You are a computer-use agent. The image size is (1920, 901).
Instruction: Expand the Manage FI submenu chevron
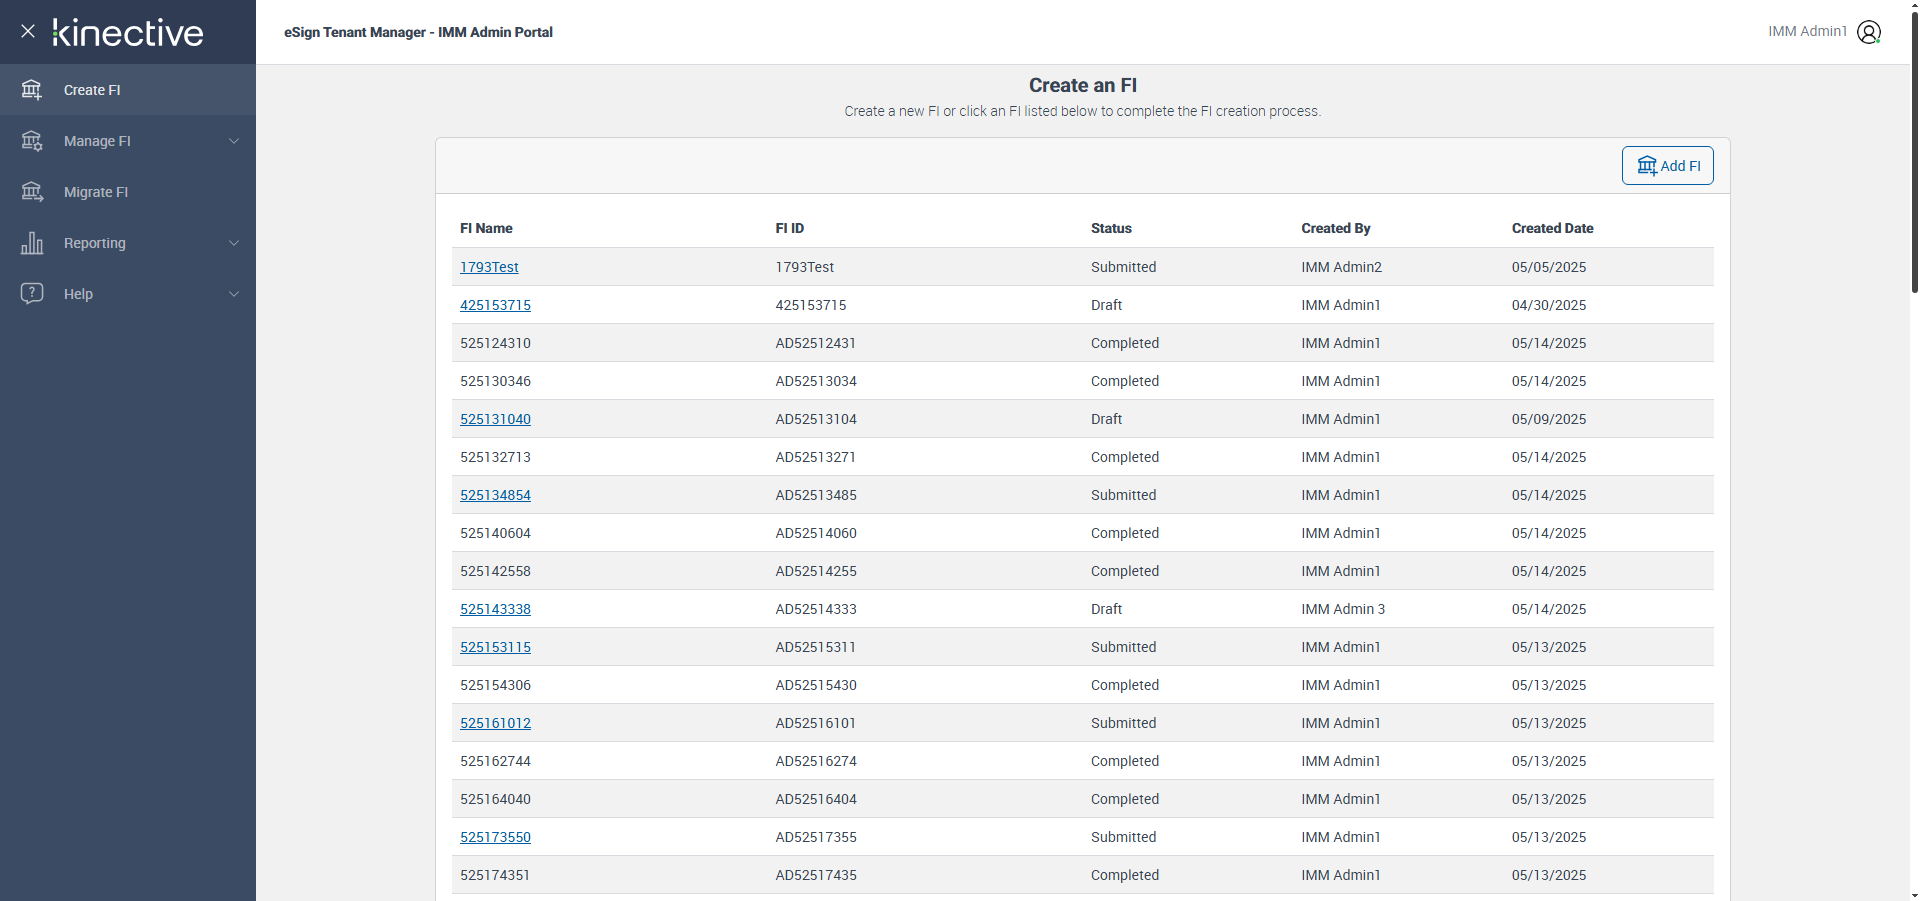pos(234,141)
